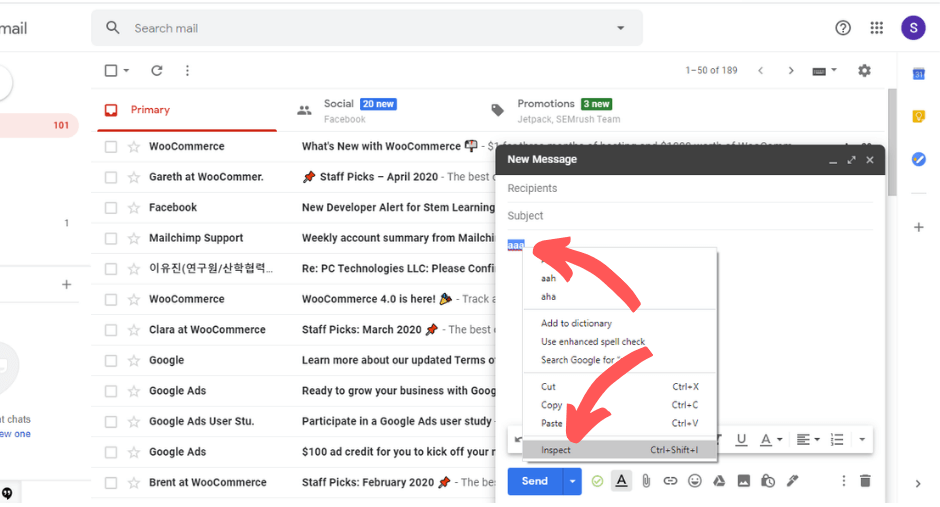The image size is (940, 507).
Task: Discard draft with trash icon
Action: click(x=865, y=481)
